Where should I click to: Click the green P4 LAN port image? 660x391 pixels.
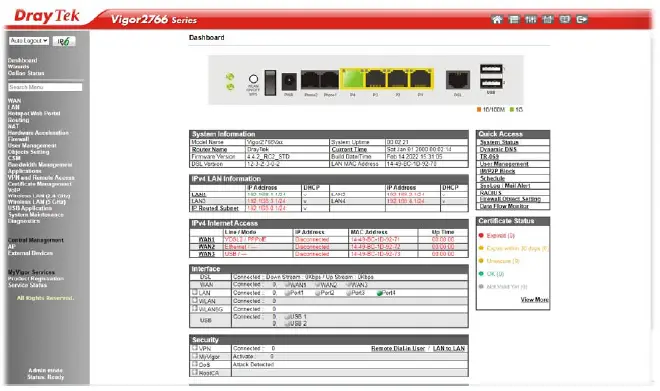353,79
